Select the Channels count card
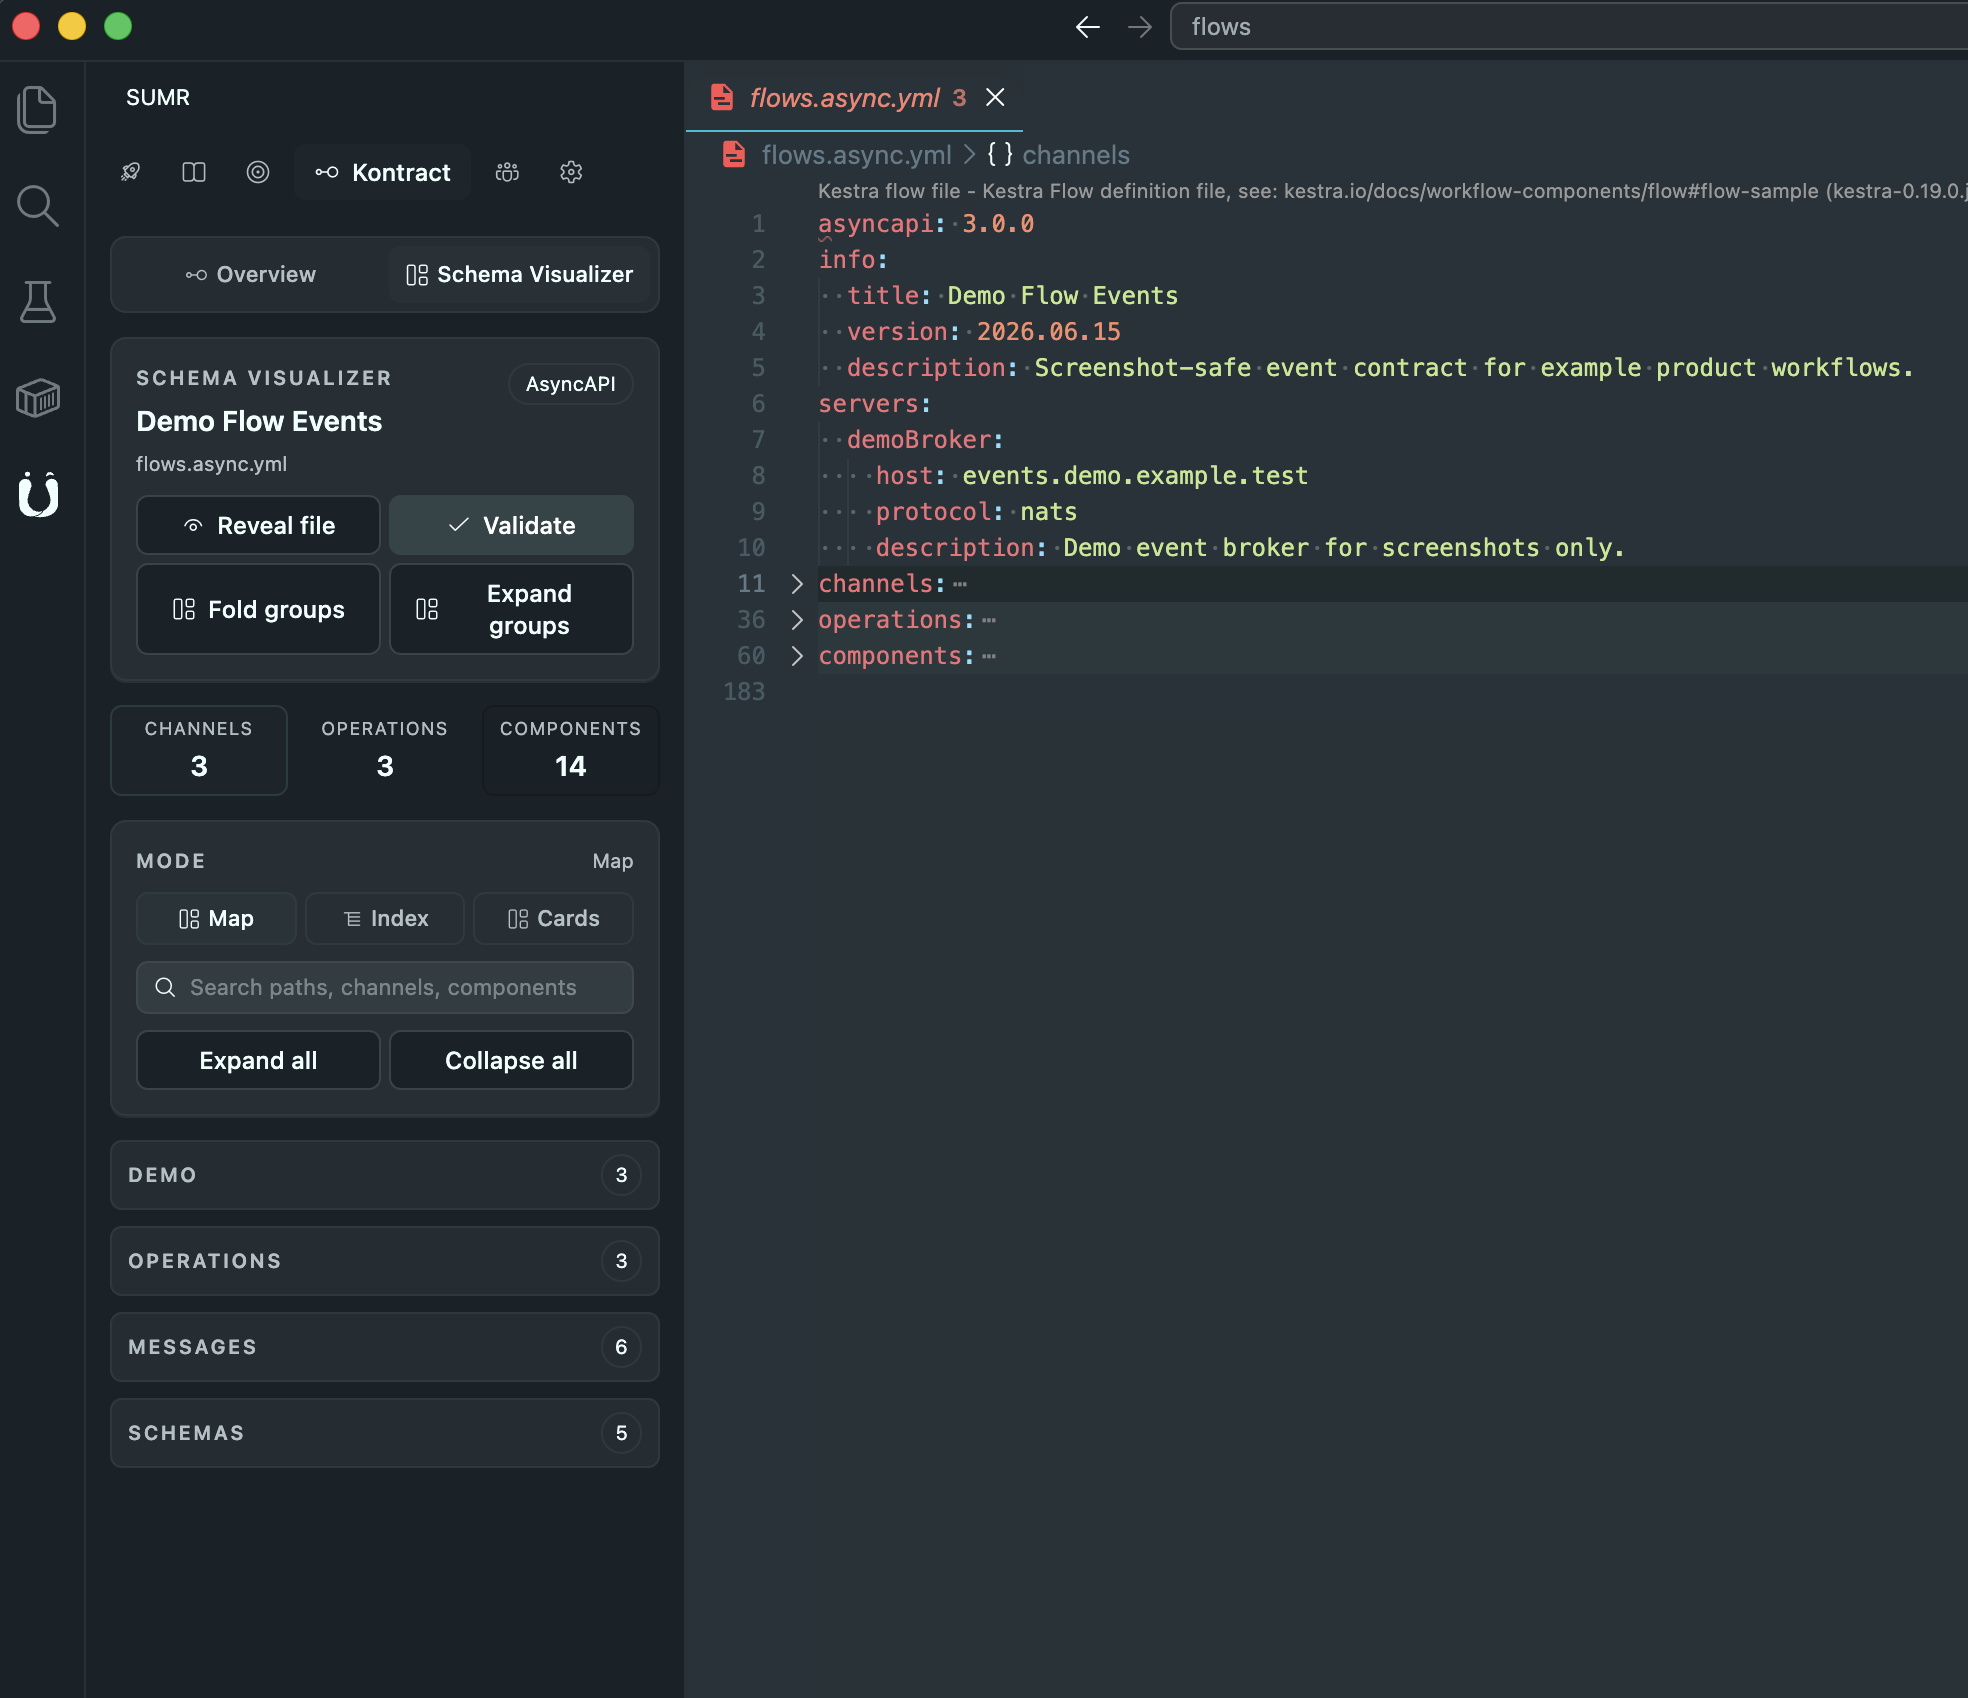 click(x=199, y=750)
